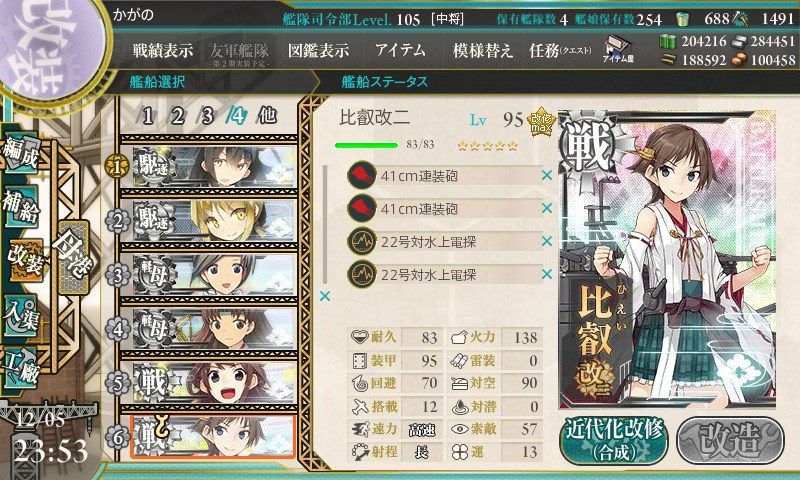
Task: Open the アイテム屋 item shop icon
Action: pos(618,50)
